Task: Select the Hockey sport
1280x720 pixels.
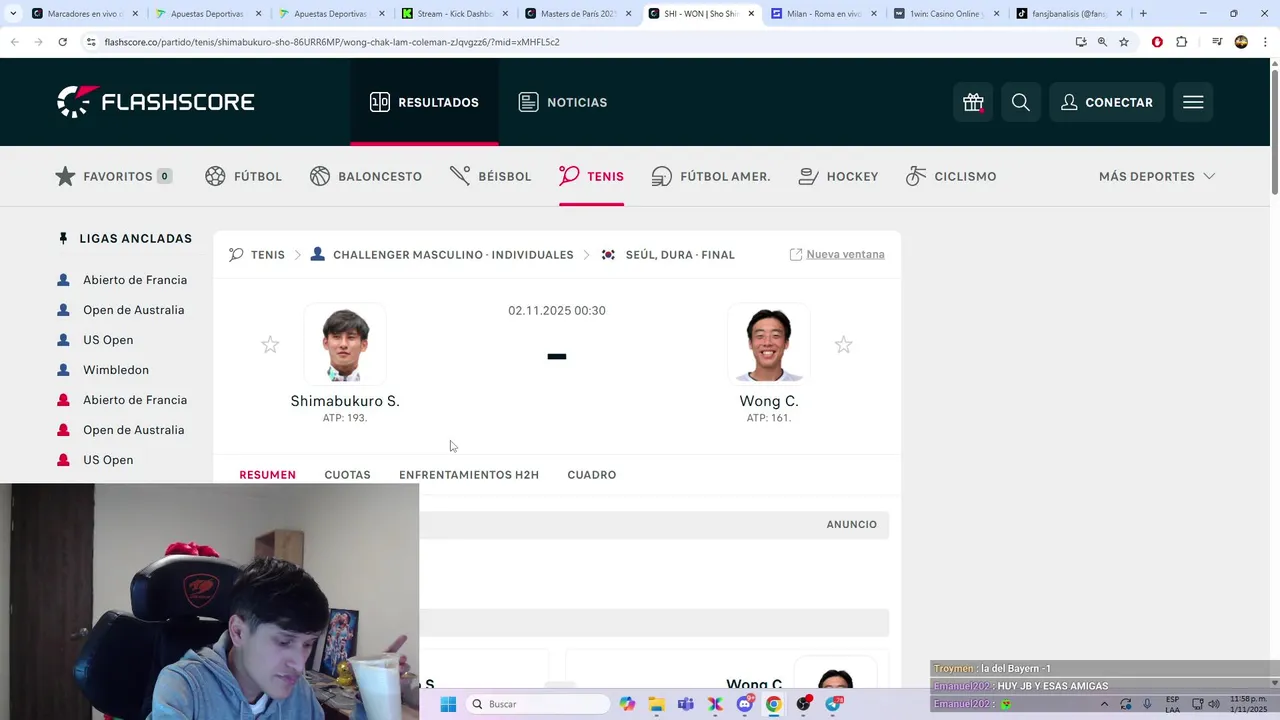Action: 838,176
